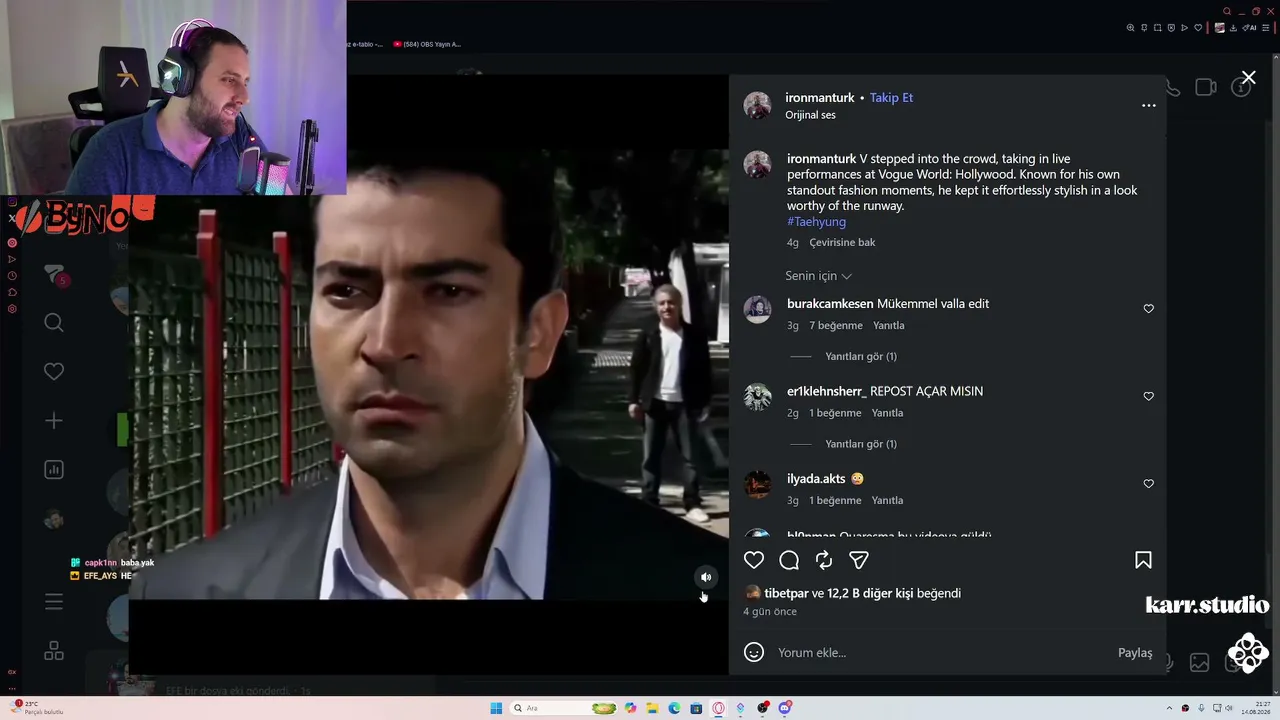Open Discord from the taskbar
The height and width of the screenshot is (720, 1280).
(785, 708)
